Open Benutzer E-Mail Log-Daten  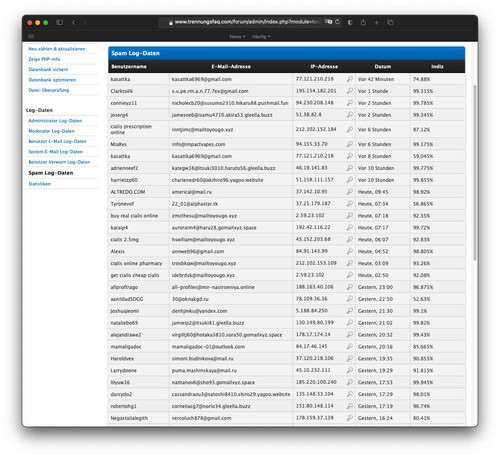[x=57, y=141]
